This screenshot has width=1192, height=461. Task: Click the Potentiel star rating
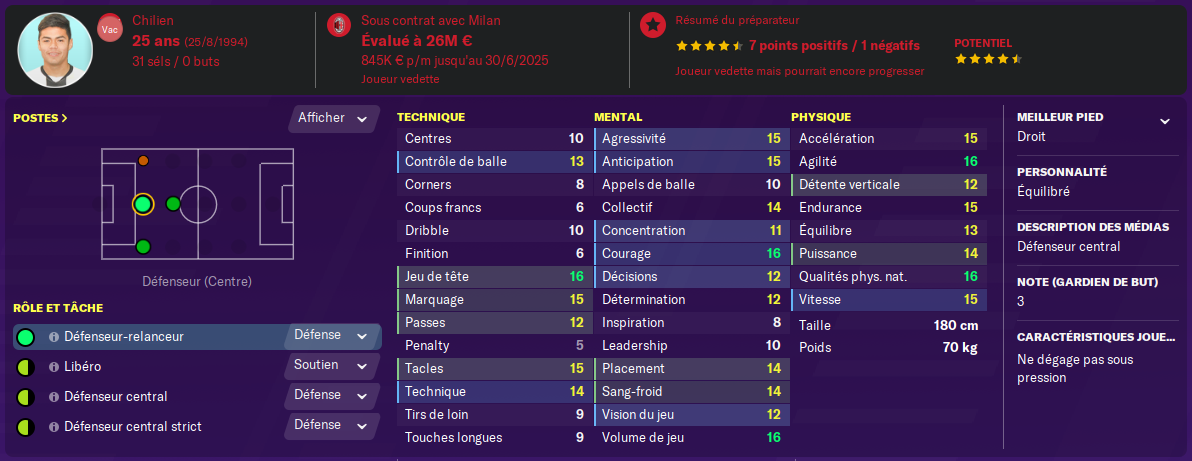click(988, 59)
